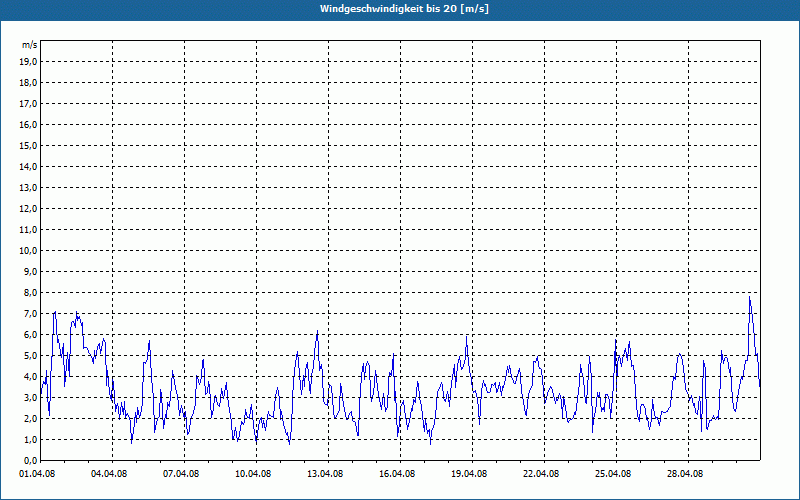Click the 18,0 y-axis label
800x500 pixels.
coord(29,83)
